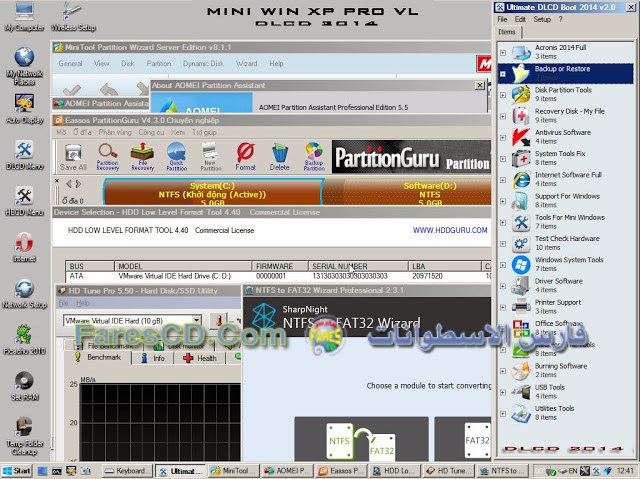Open WWW.HDDGURU.COM link
Image resolution: width=640 pixels, height=479 pixels.
click(450, 230)
